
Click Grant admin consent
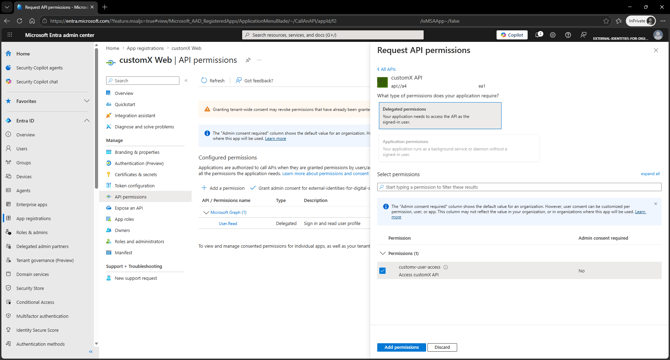pyautogui.click(x=310, y=188)
